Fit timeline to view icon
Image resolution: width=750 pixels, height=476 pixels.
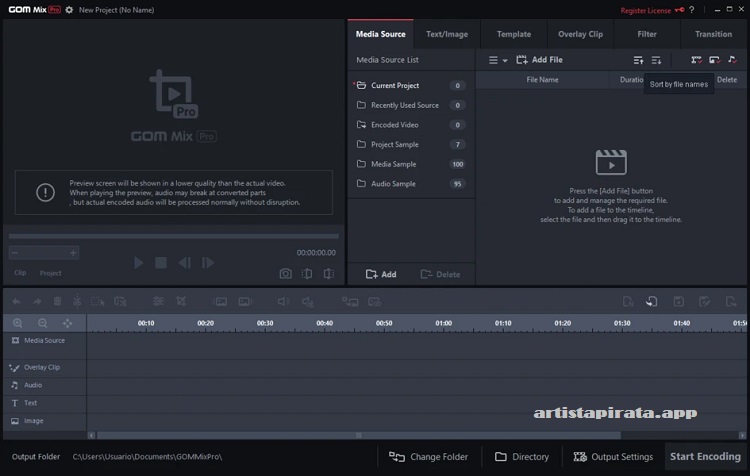[x=67, y=323]
